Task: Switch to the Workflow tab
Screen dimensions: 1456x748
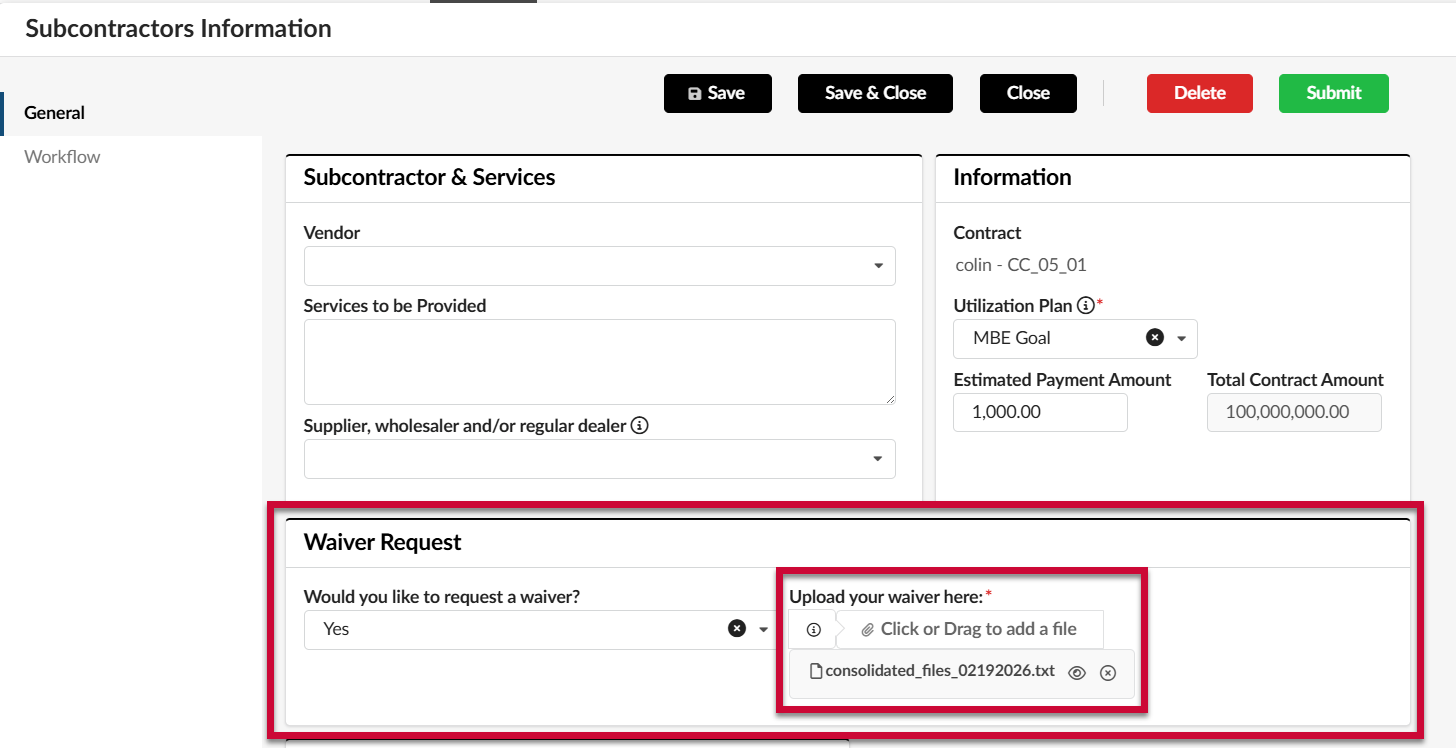Action: [62, 156]
